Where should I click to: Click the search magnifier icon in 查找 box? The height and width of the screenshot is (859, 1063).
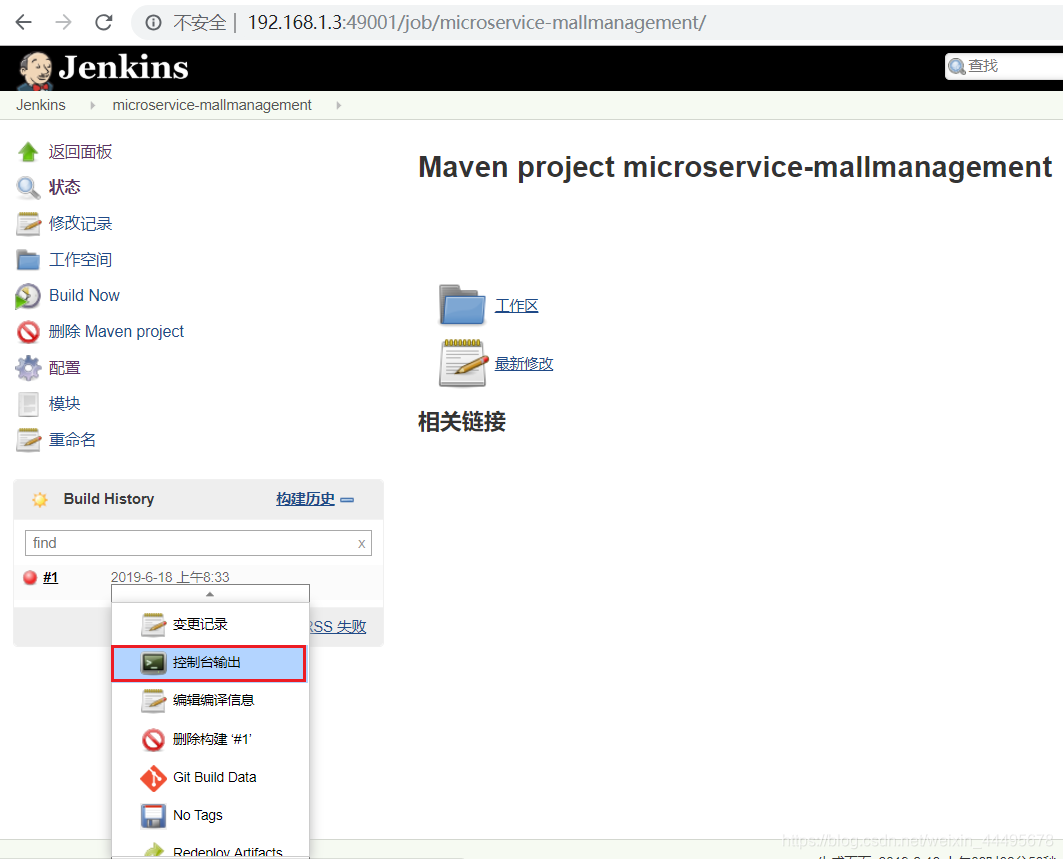coord(957,66)
